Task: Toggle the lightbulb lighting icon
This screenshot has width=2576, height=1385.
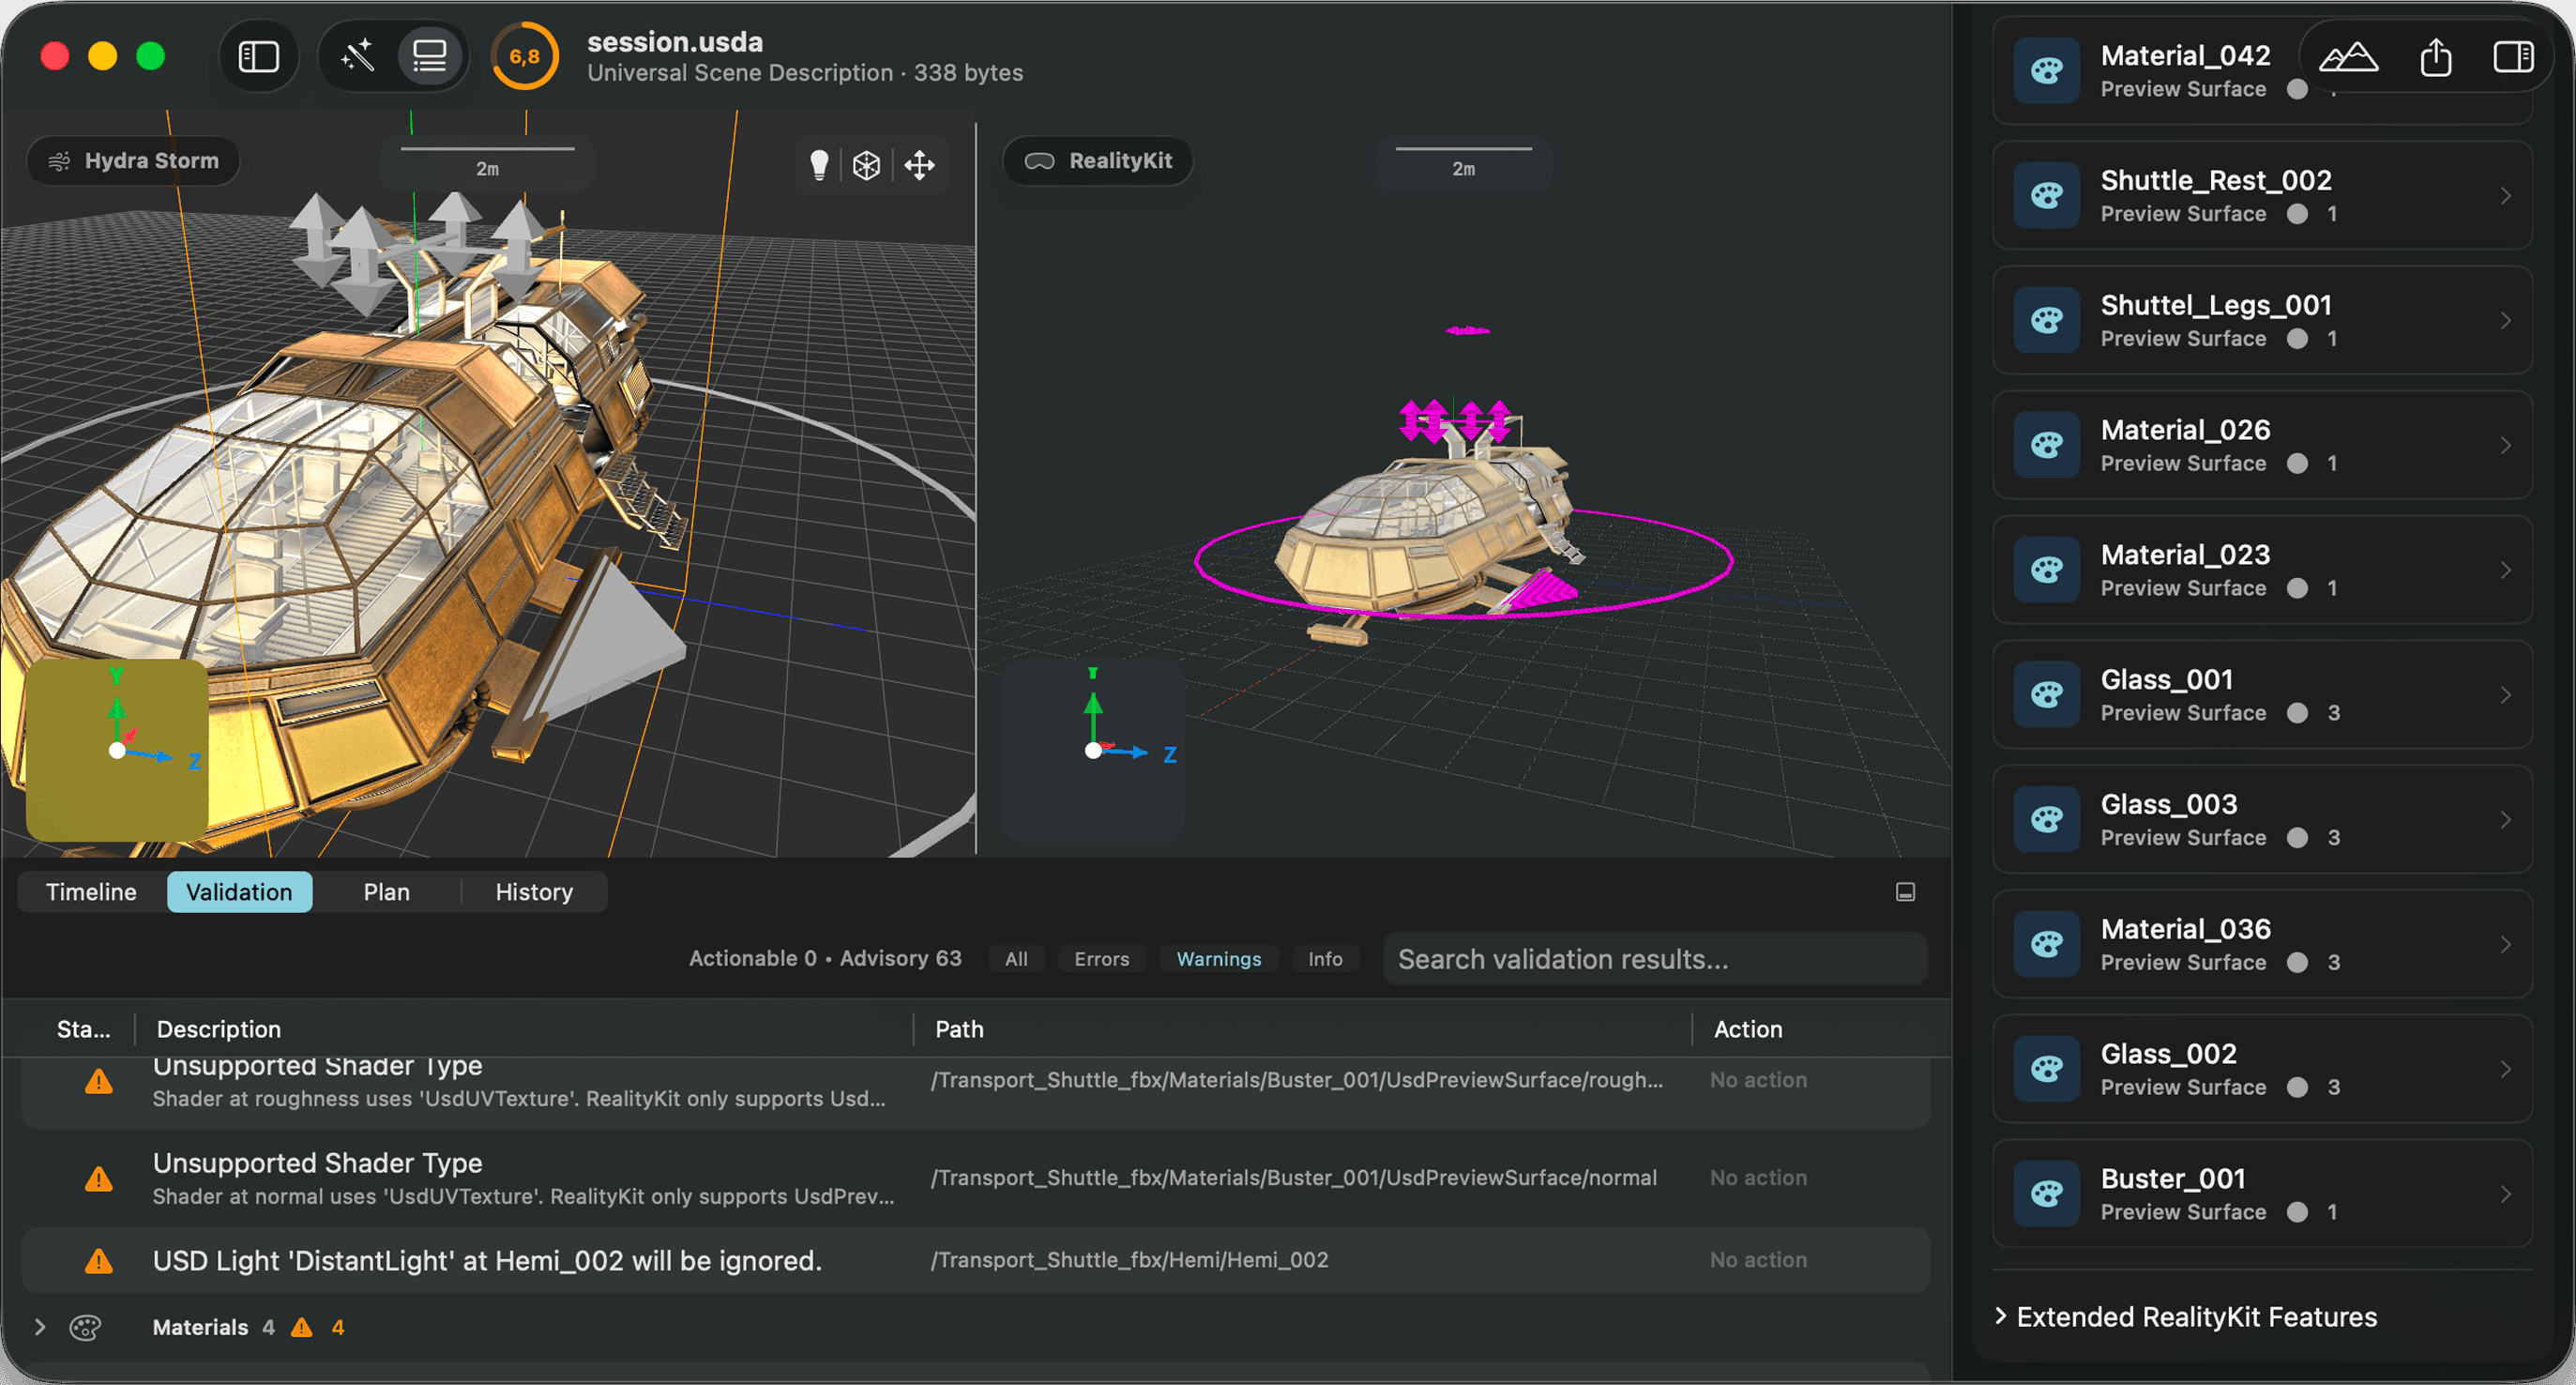Action: [x=819, y=165]
